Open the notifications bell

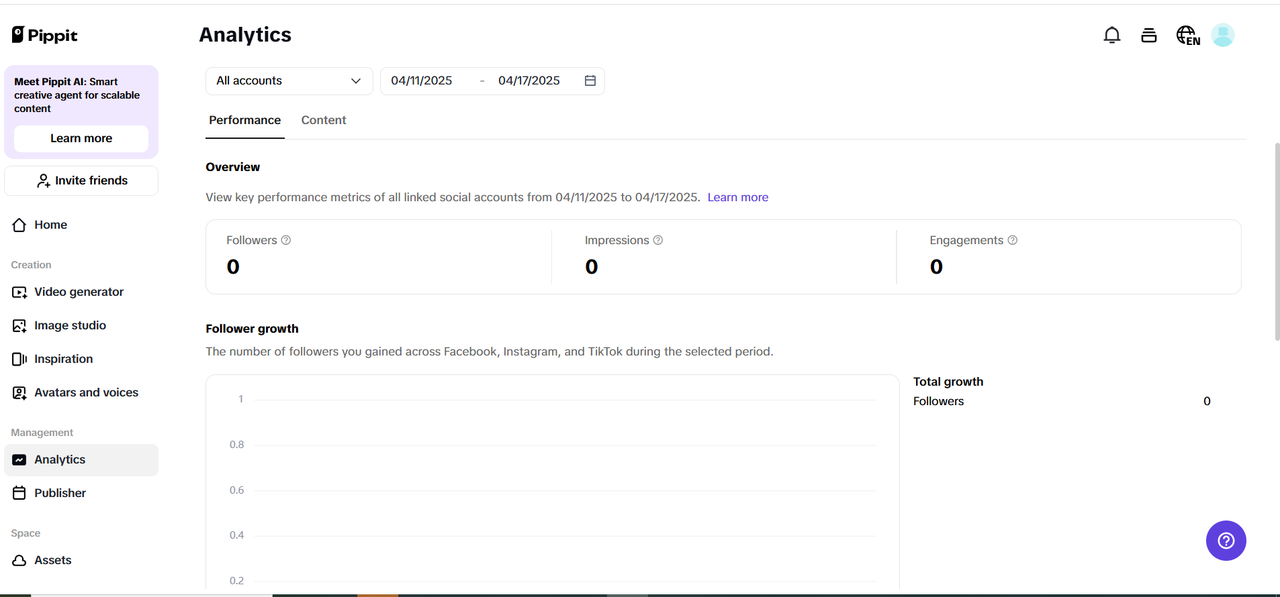1112,35
